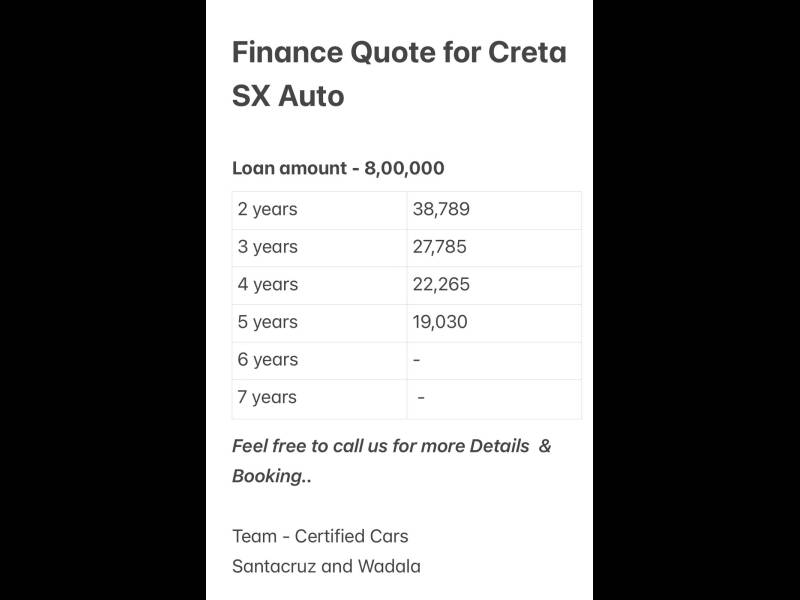Click the "5 years" table cell
The image size is (800, 600).
coord(268,322)
